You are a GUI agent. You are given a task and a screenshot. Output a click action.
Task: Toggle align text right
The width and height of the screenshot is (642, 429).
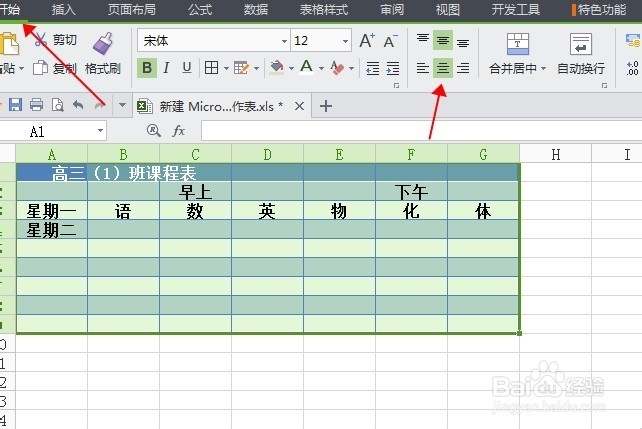coord(463,68)
